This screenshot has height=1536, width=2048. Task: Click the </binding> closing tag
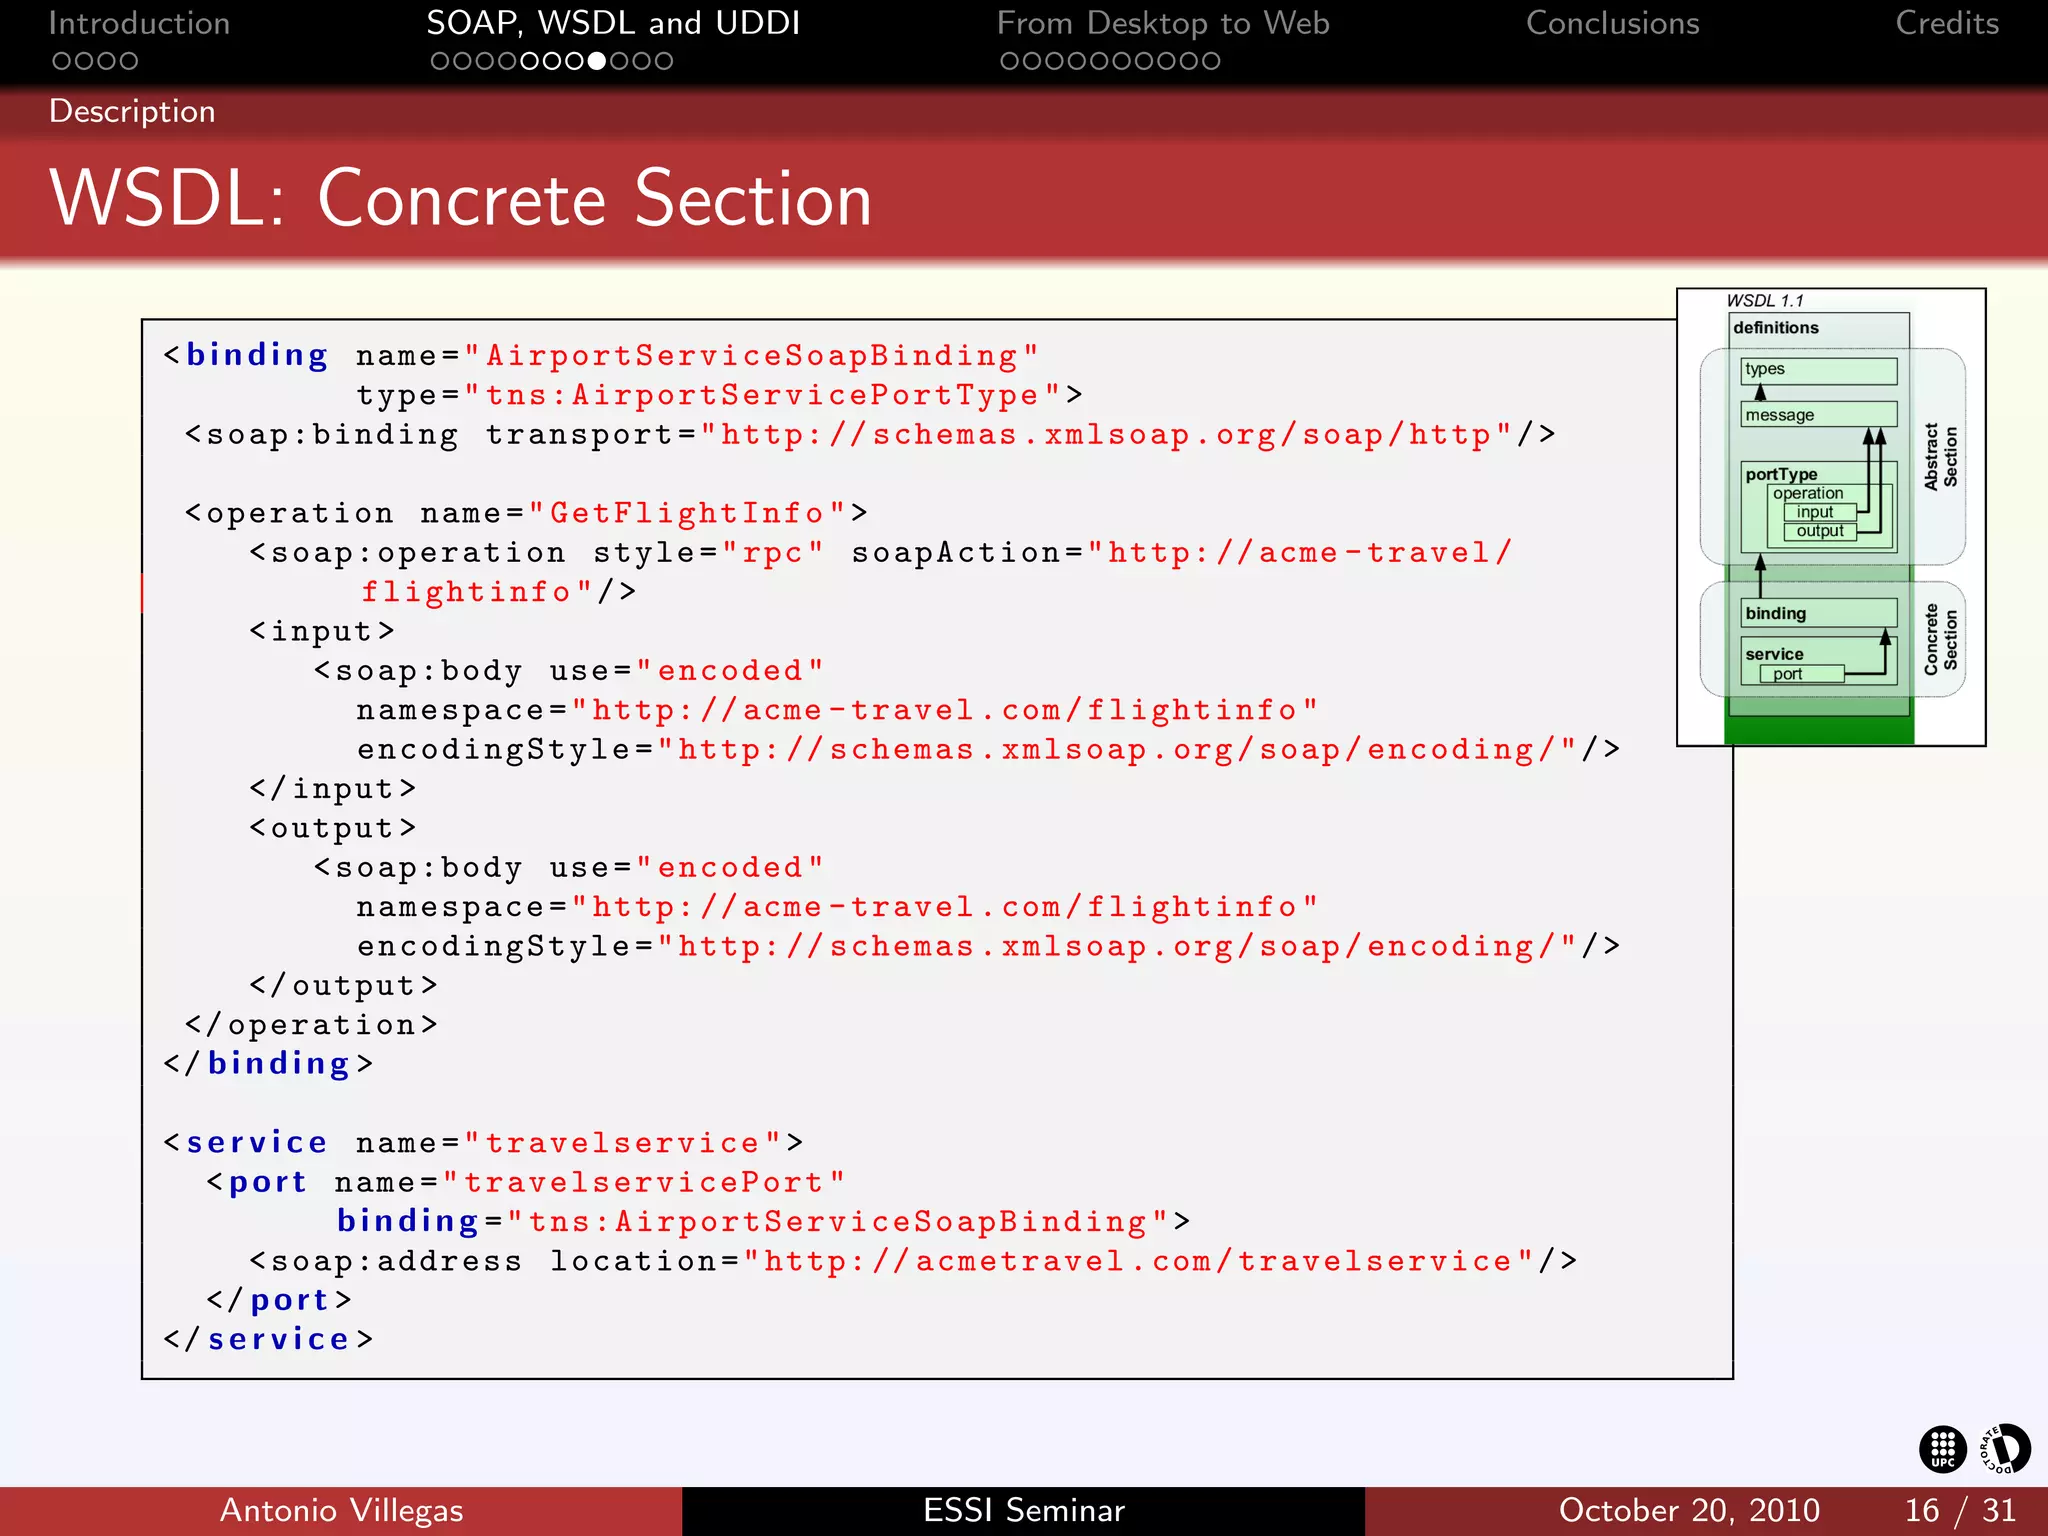[269, 1064]
